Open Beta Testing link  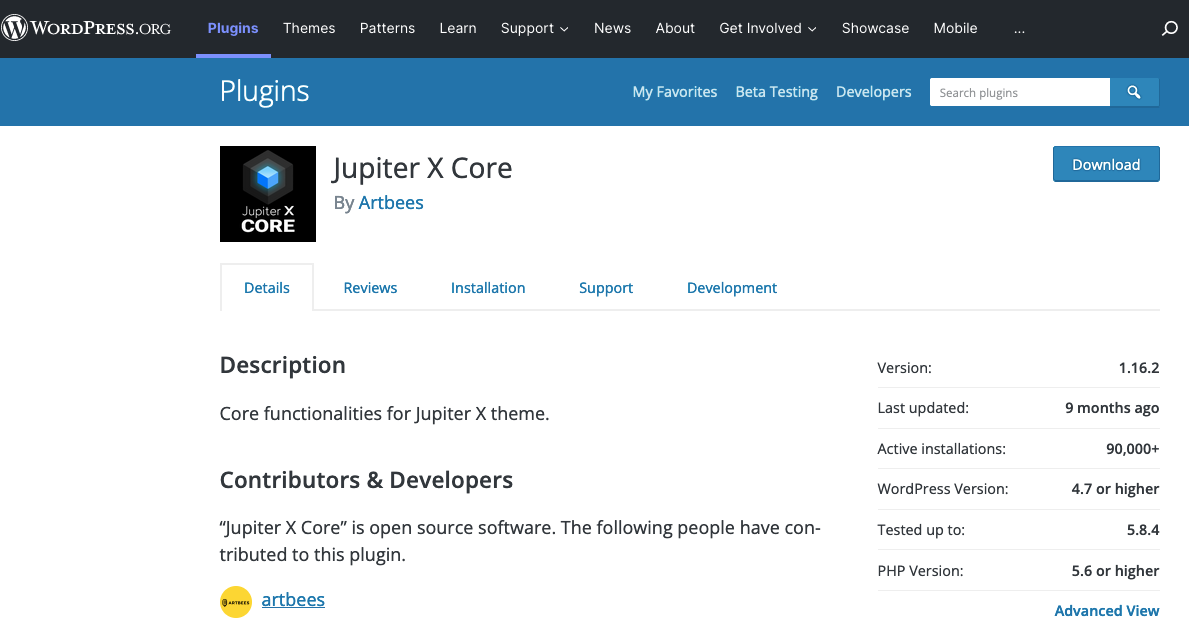(776, 92)
